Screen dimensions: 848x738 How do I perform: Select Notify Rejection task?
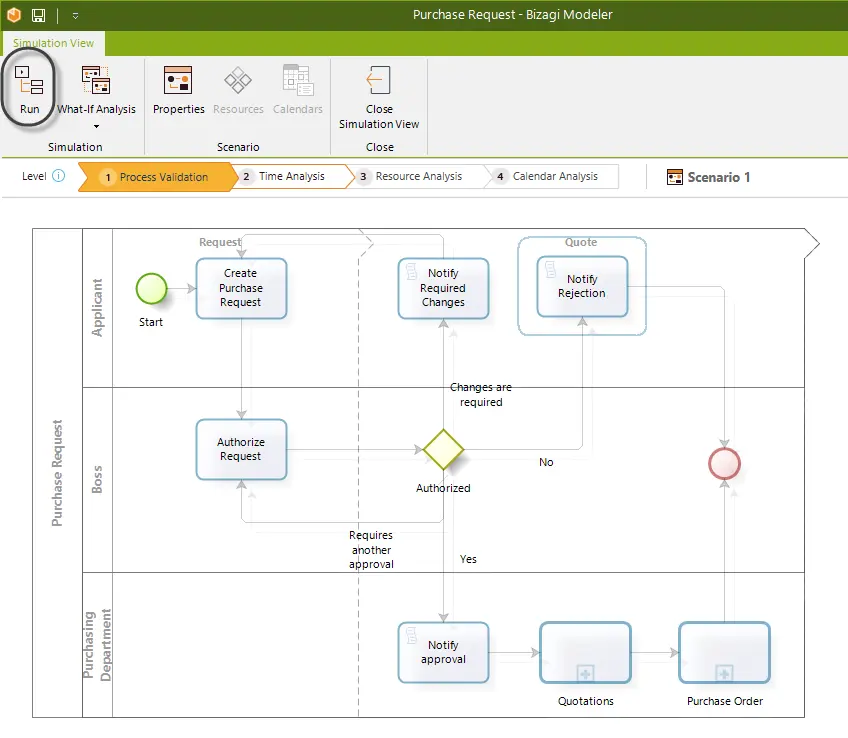click(x=582, y=287)
